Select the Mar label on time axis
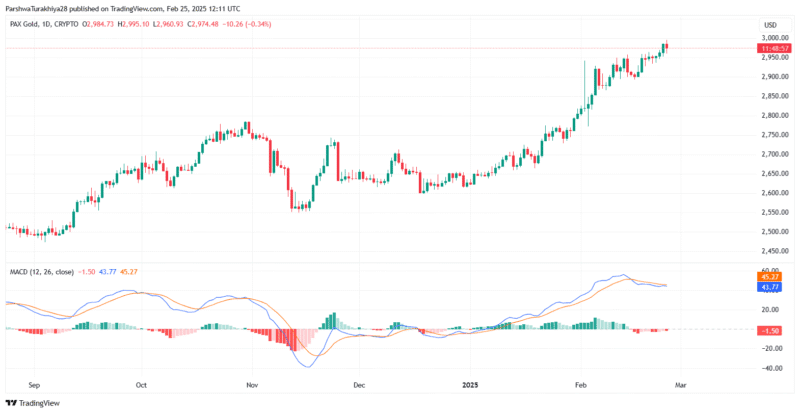 (679, 384)
